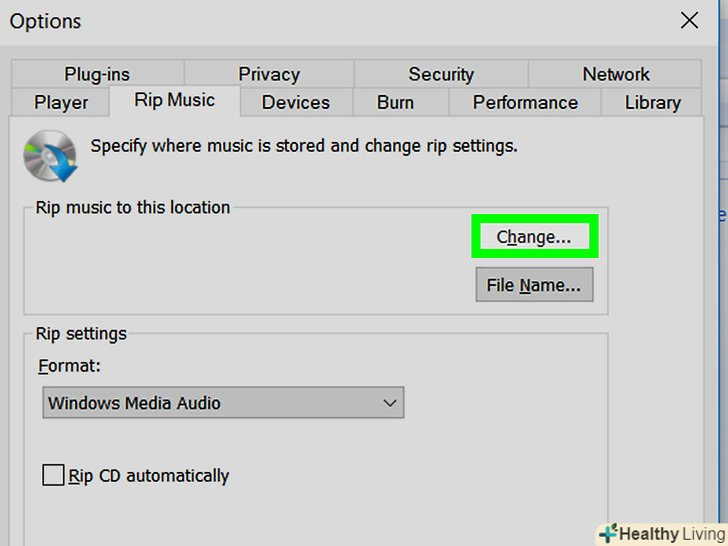Click the Healthy Living logo cross icon
This screenshot has width=728, height=546.
click(x=608, y=534)
